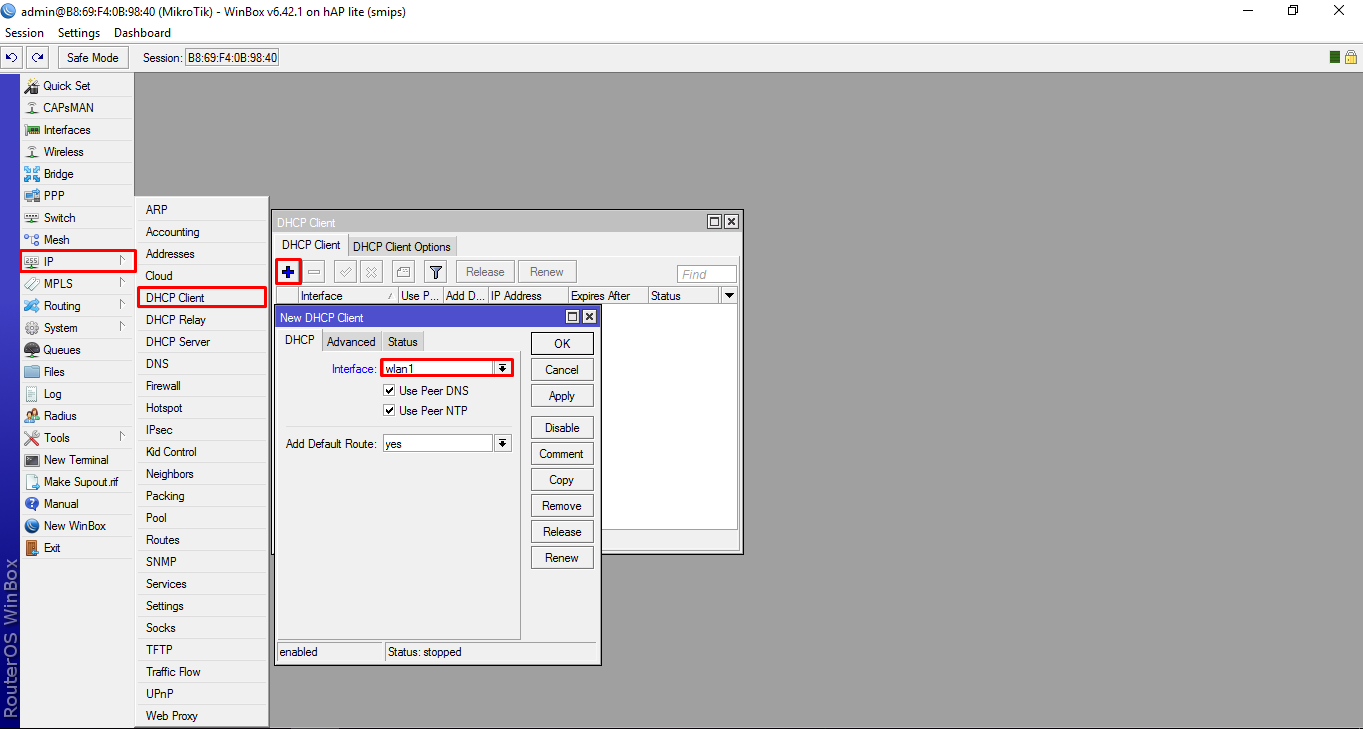
Task: Click the padlock icon at top right
Action: 1350,57
